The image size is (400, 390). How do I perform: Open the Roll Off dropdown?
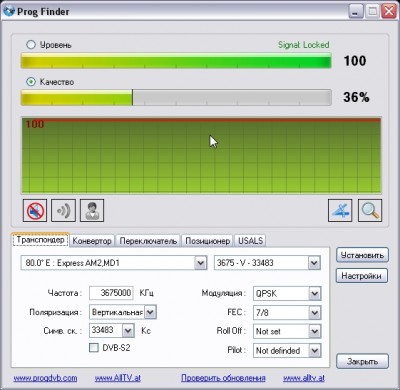click(314, 331)
